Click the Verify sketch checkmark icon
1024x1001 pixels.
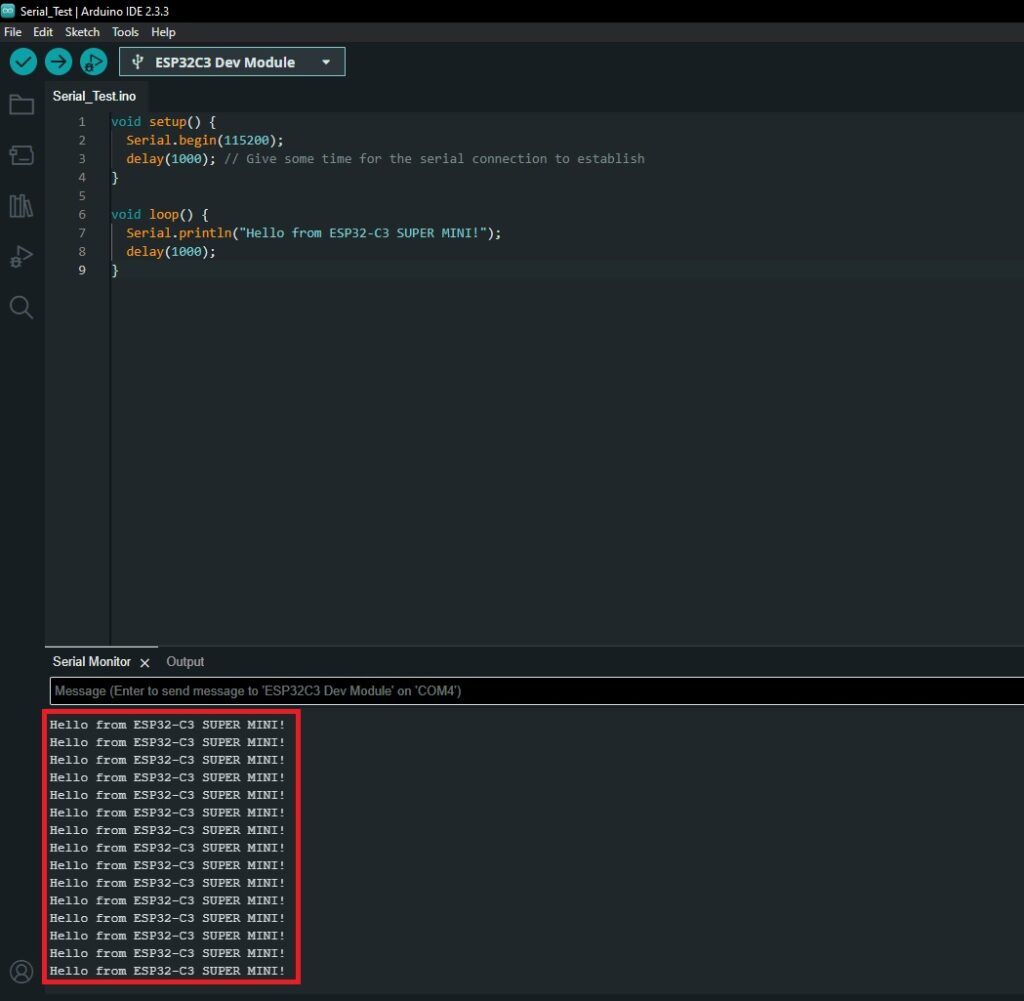[x=22, y=61]
